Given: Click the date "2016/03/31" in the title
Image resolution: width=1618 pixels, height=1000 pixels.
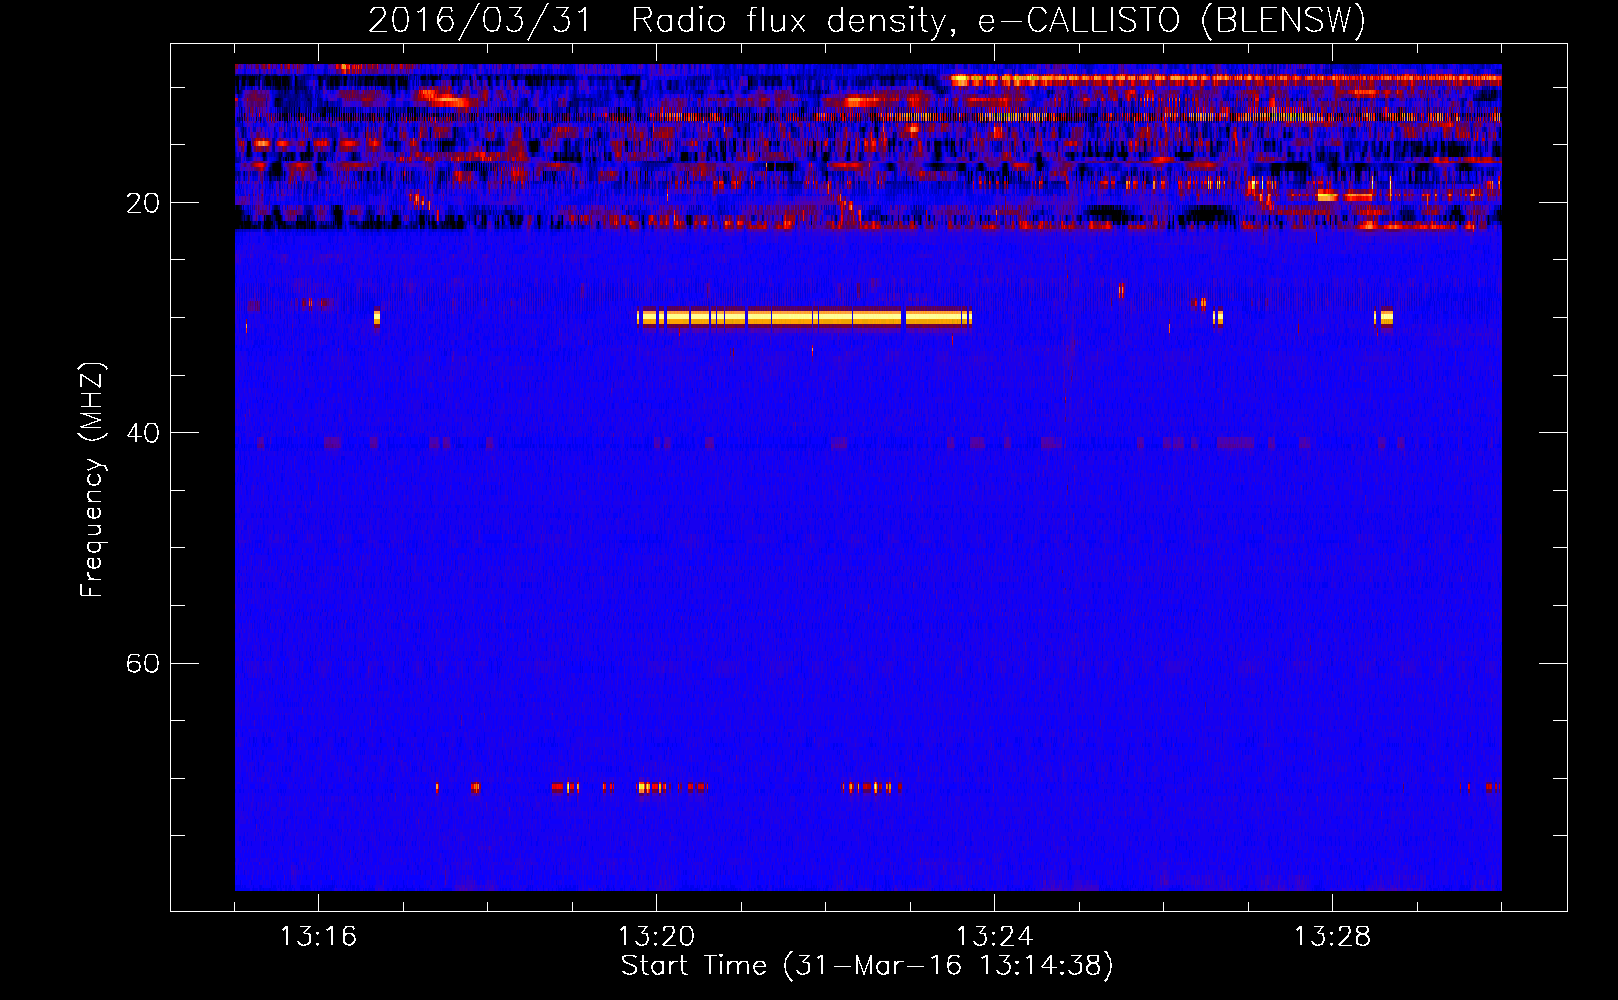Looking at the screenshot, I should [480, 20].
